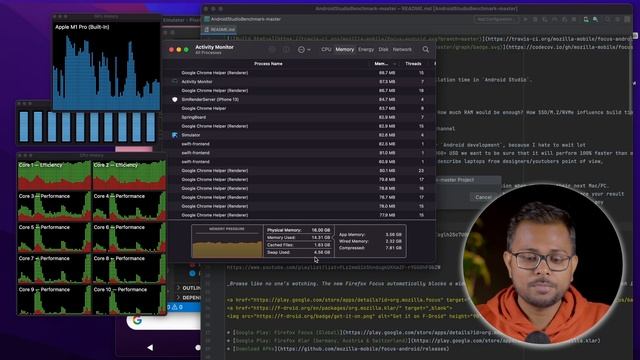The width and height of the screenshot is (640, 360).
Task: Sort by the Memory column header
Action: [x=385, y=64]
